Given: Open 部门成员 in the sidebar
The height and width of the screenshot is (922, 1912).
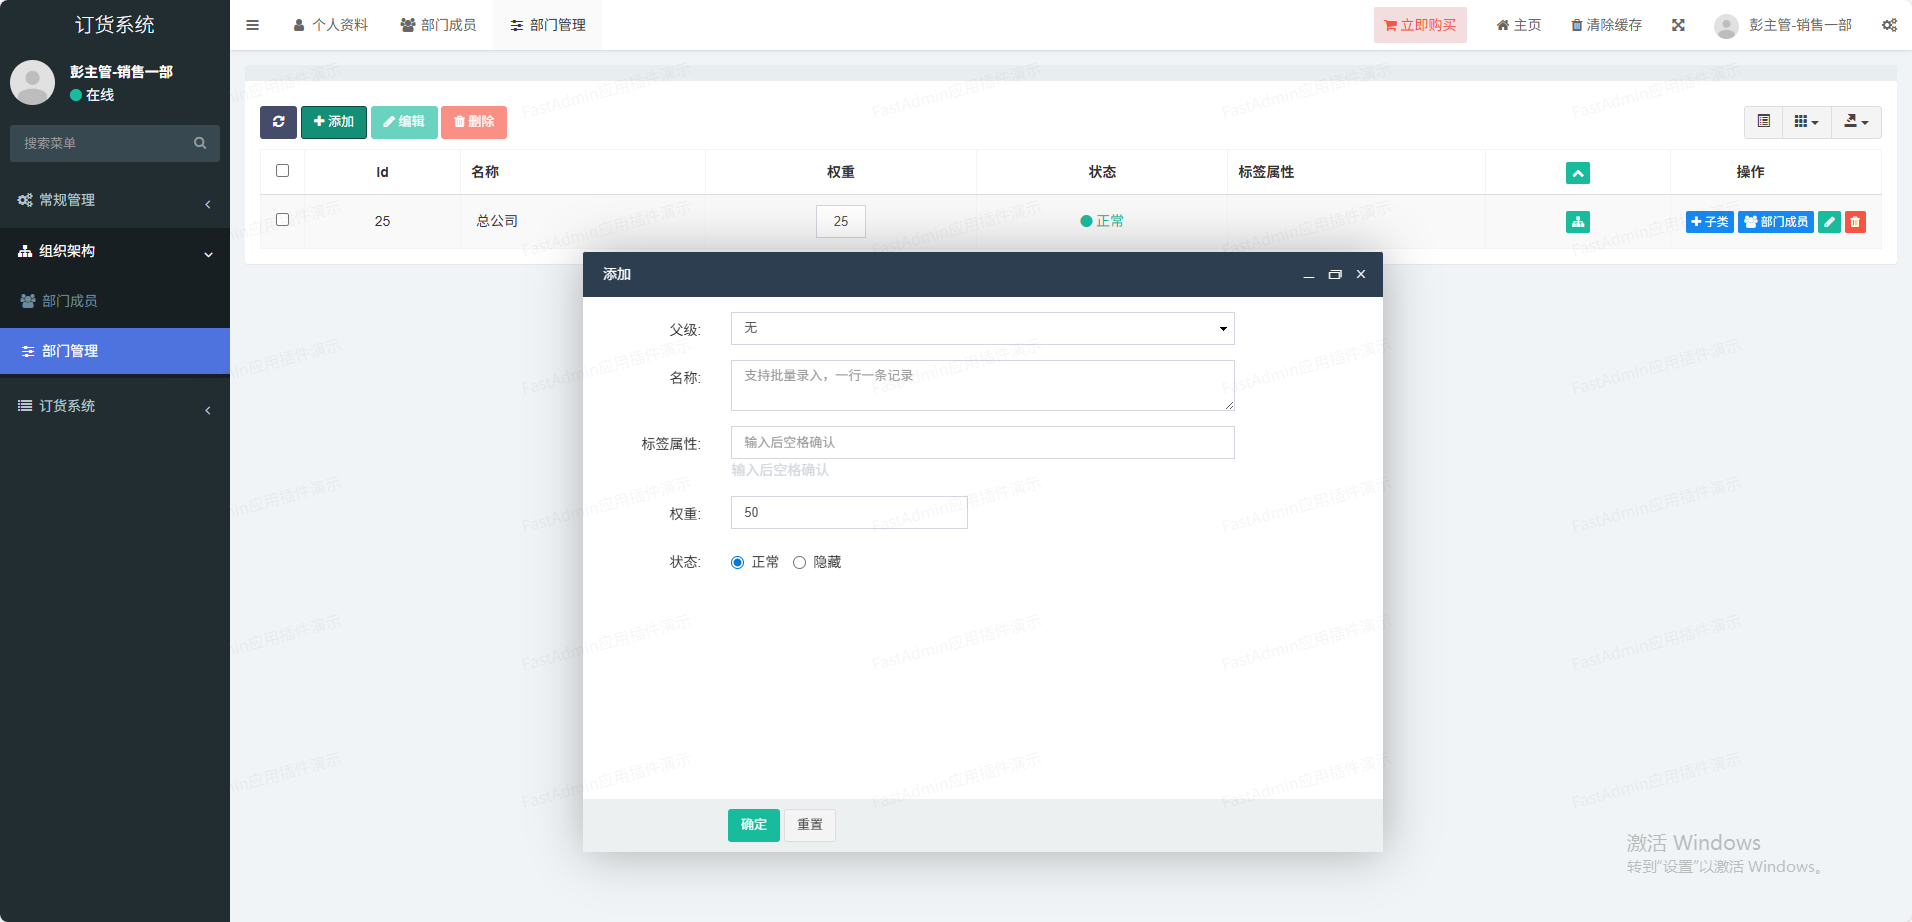Looking at the screenshot, I should tap(69, 301).
